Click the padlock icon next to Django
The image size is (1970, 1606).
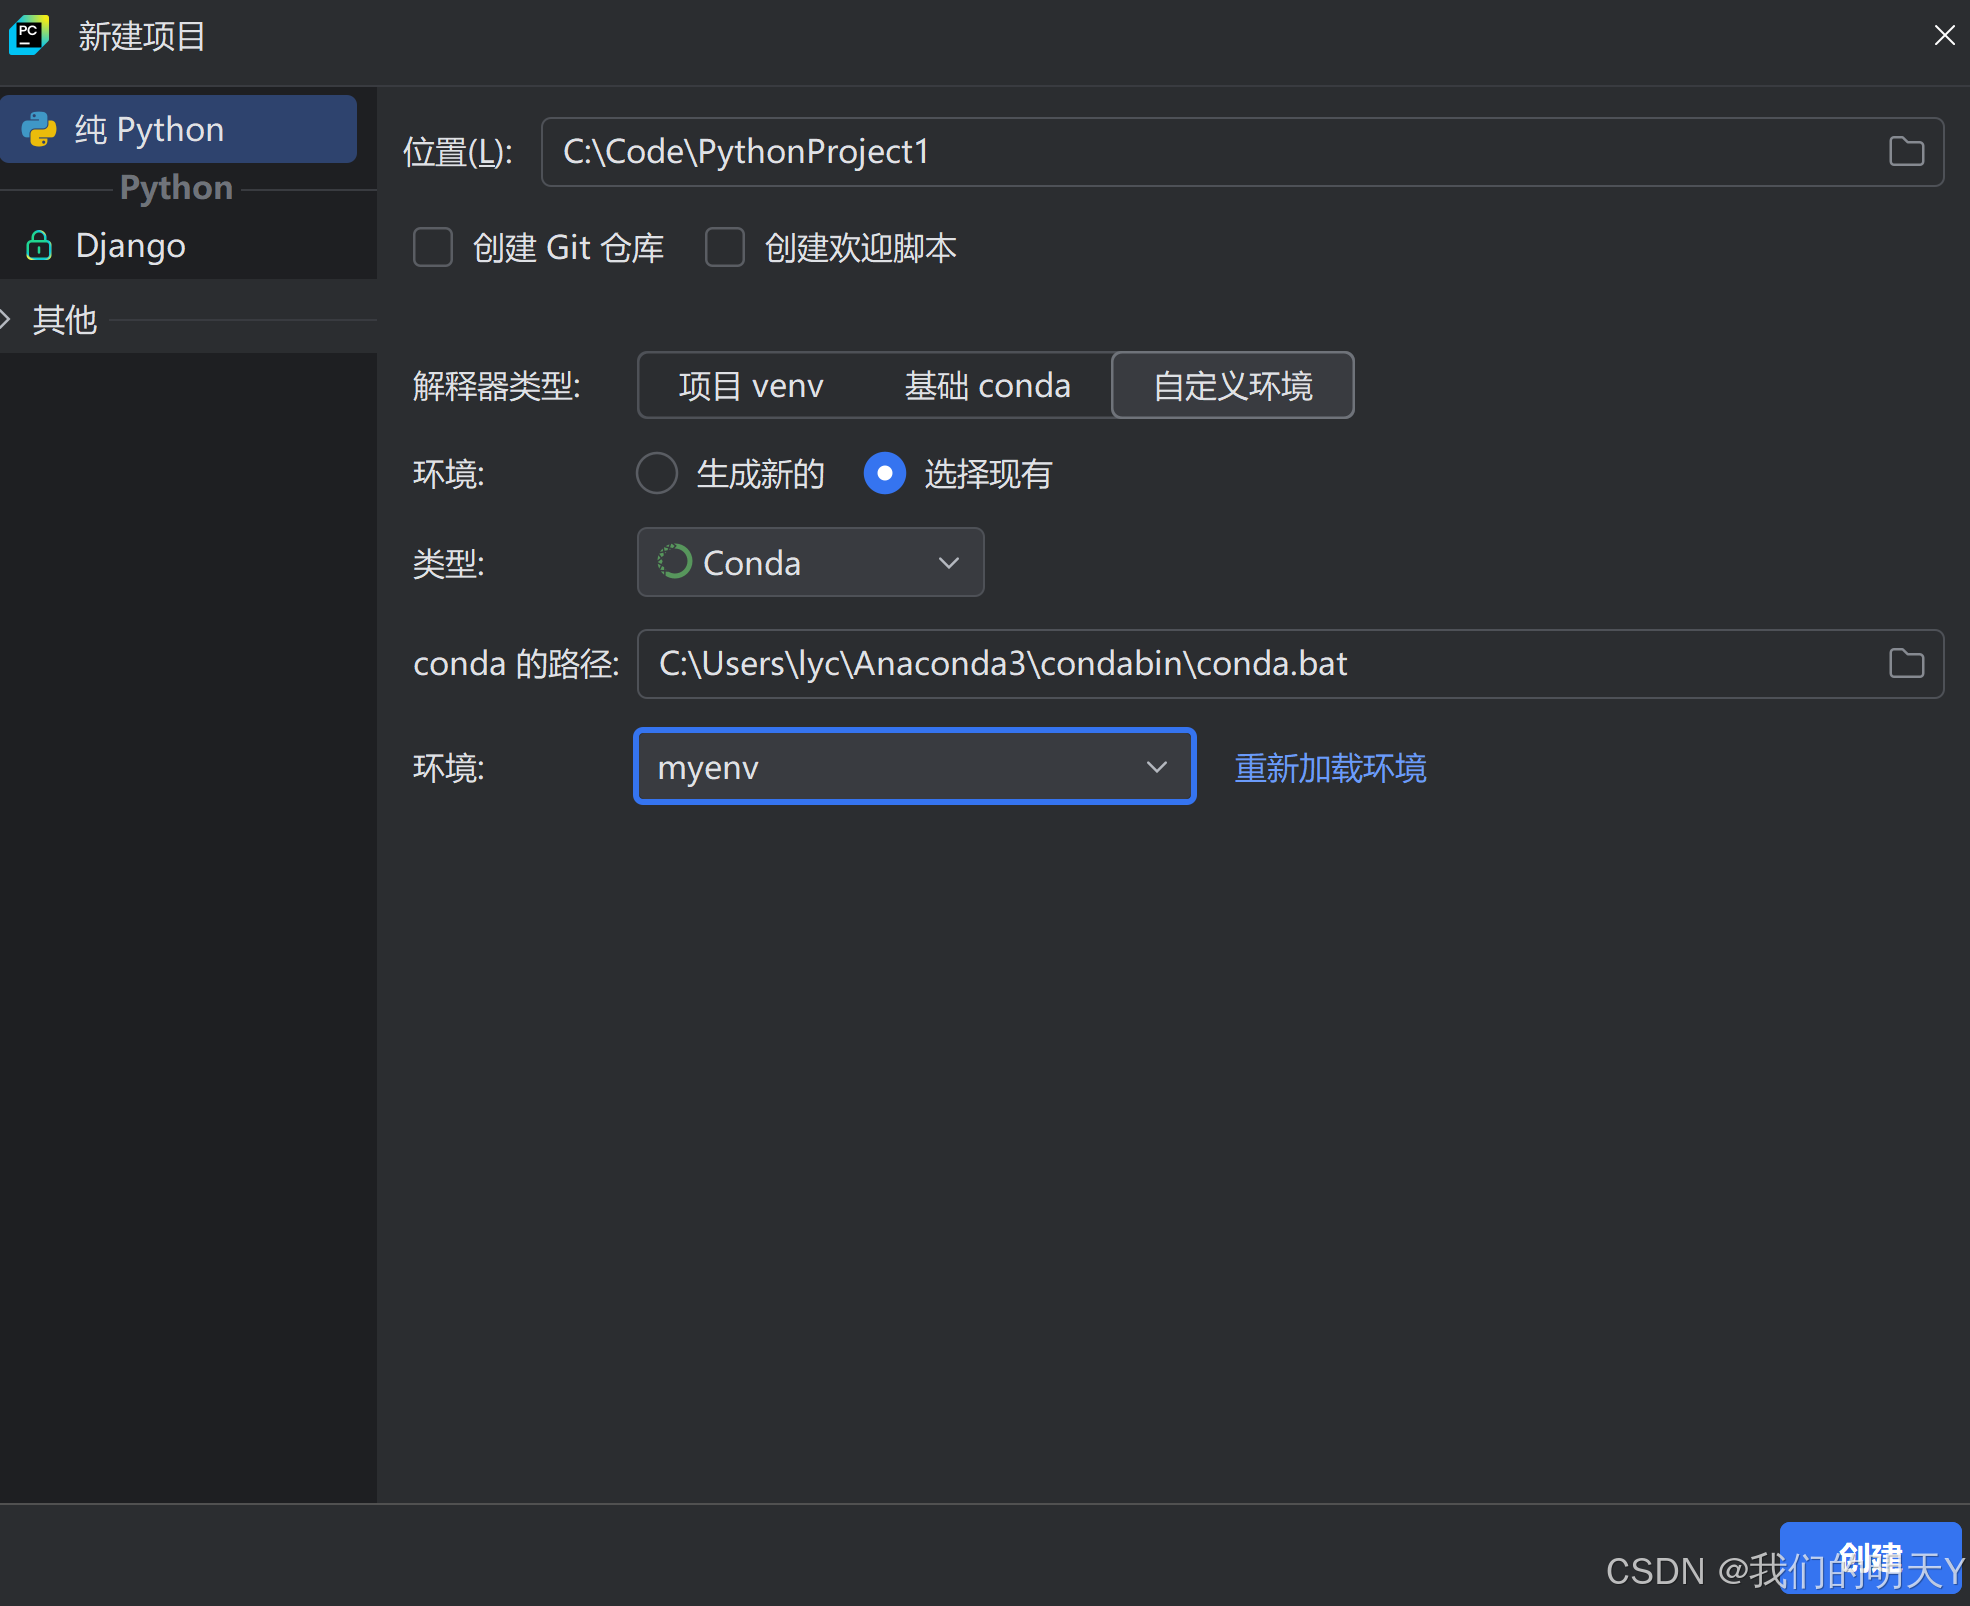[x=39, y=245]
